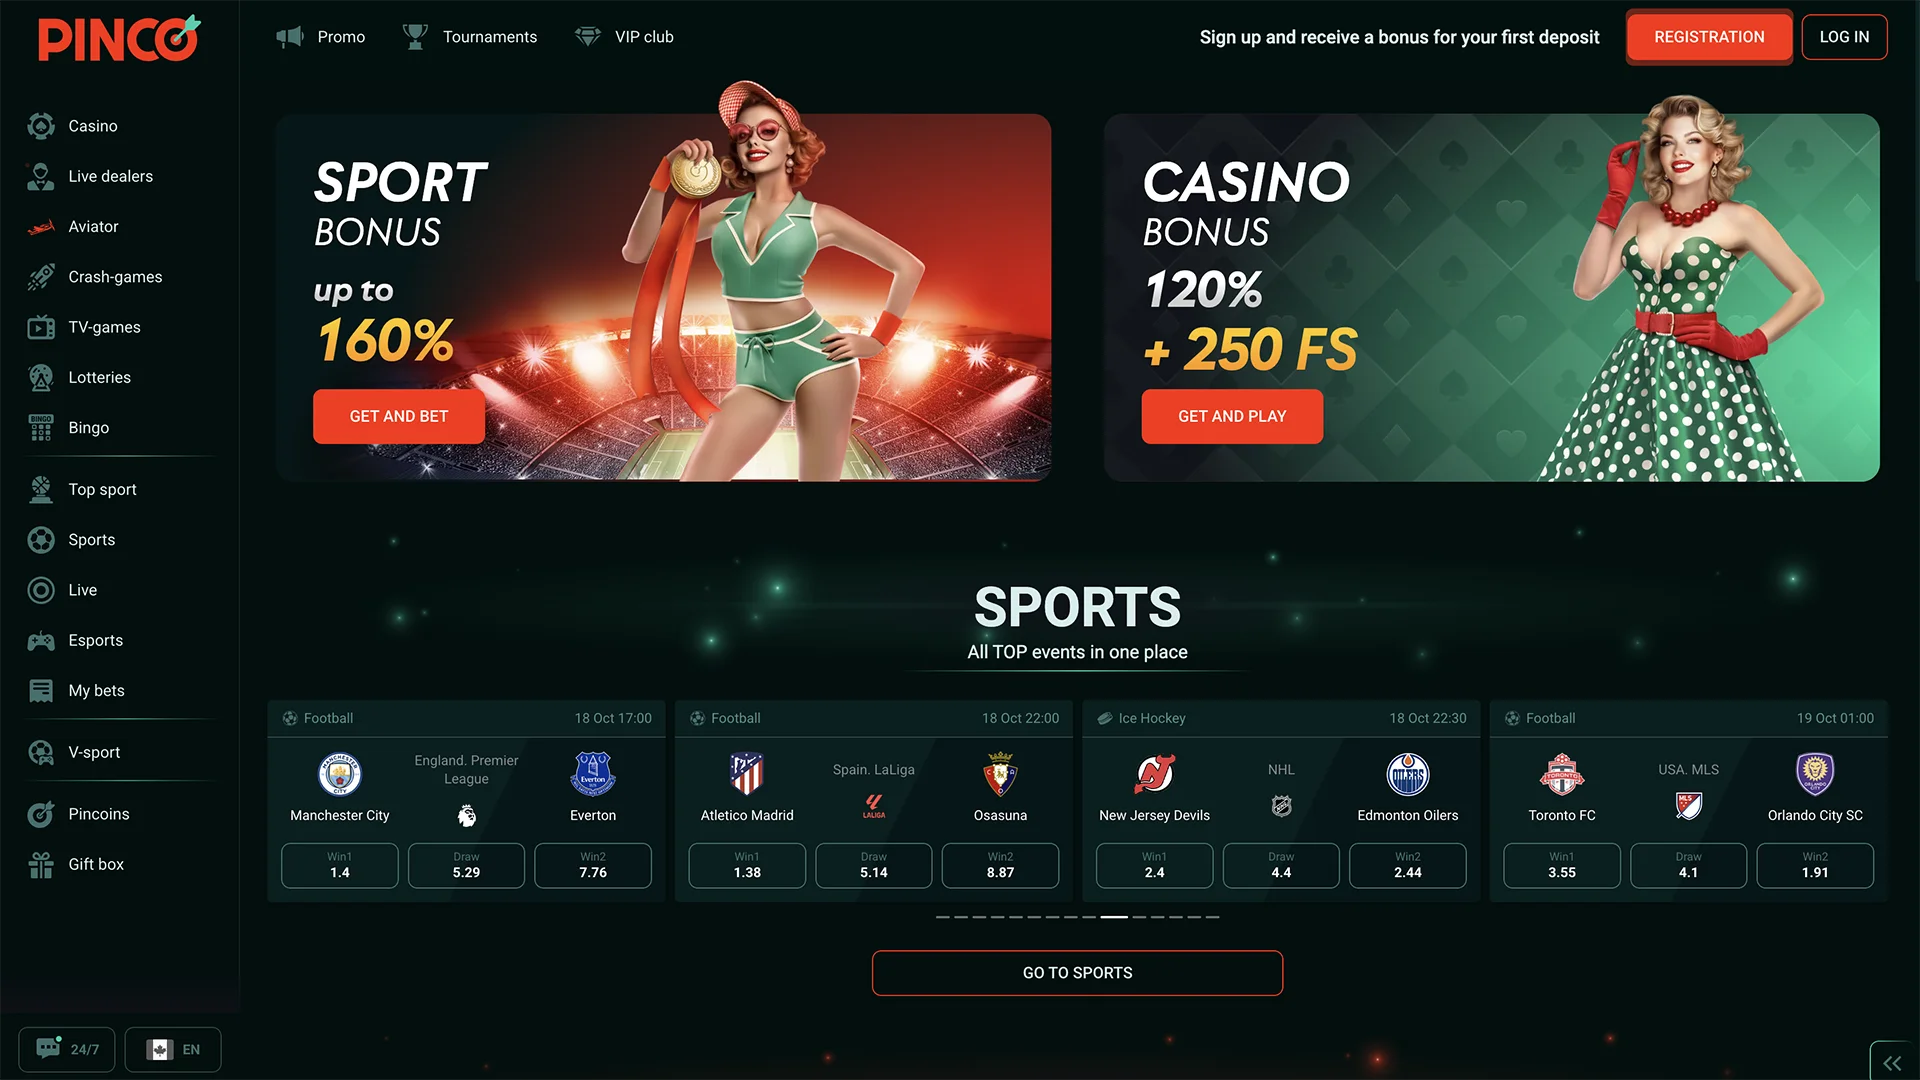Click the Crash-games rocket icon
Viewport: 1920px width, 1080px height.
tap(41, 277)
